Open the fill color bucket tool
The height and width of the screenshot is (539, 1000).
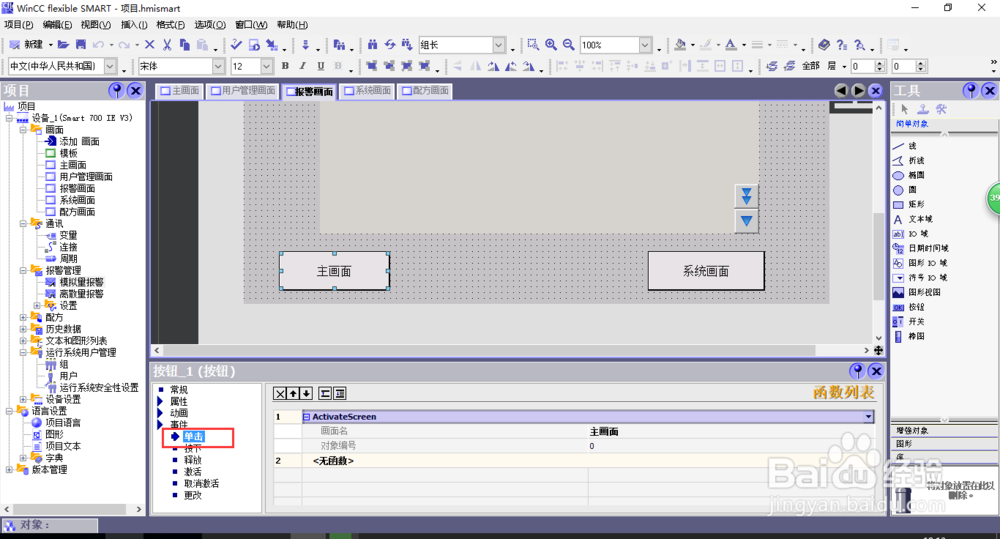[x=680, y=45]
